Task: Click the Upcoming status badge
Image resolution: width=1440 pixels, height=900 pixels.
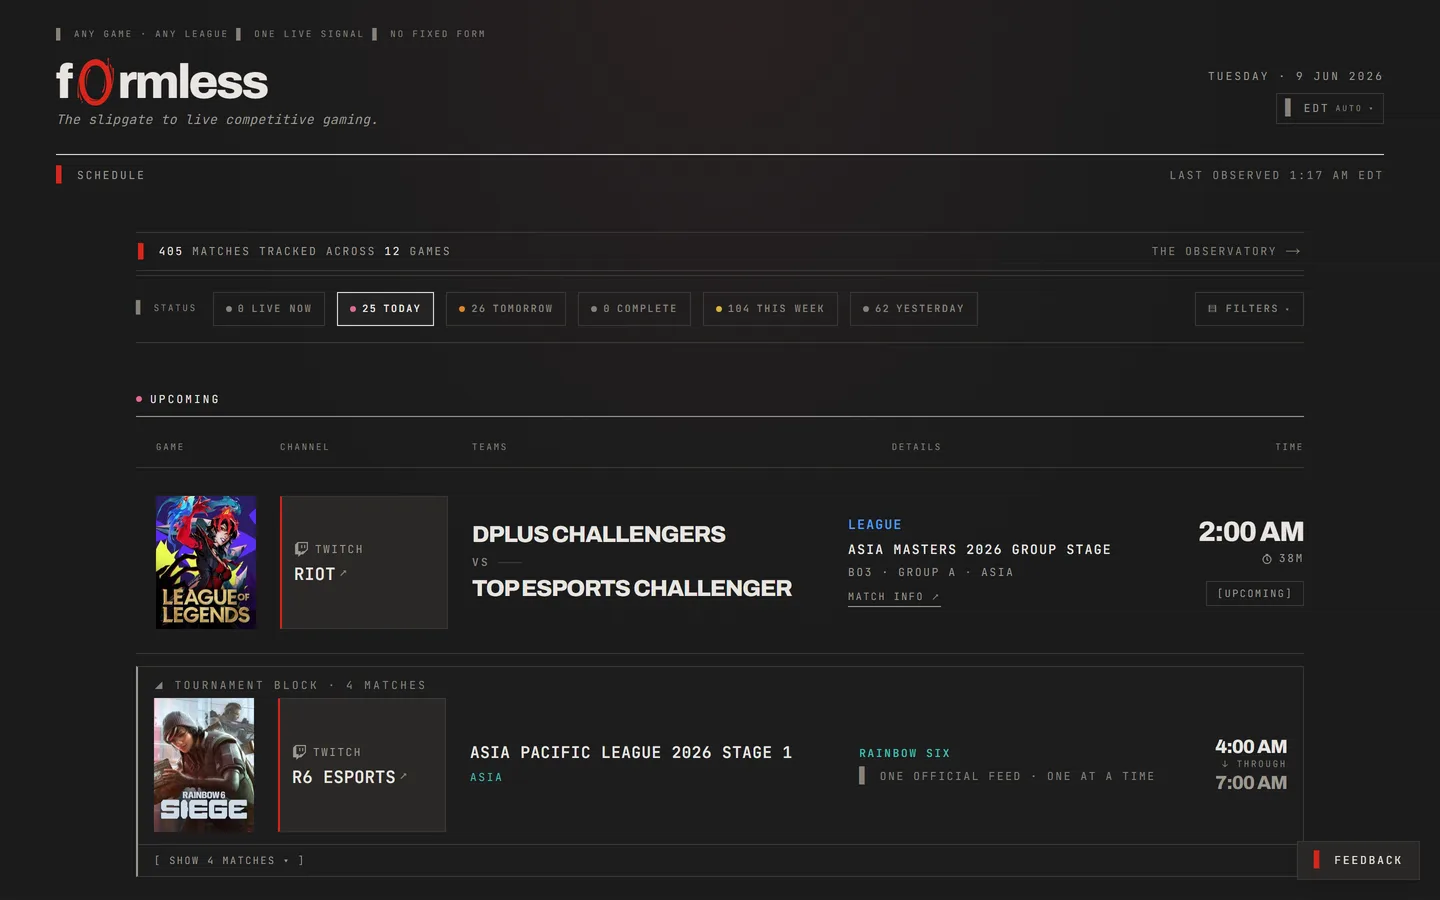Action: [x=1254, y=594]
